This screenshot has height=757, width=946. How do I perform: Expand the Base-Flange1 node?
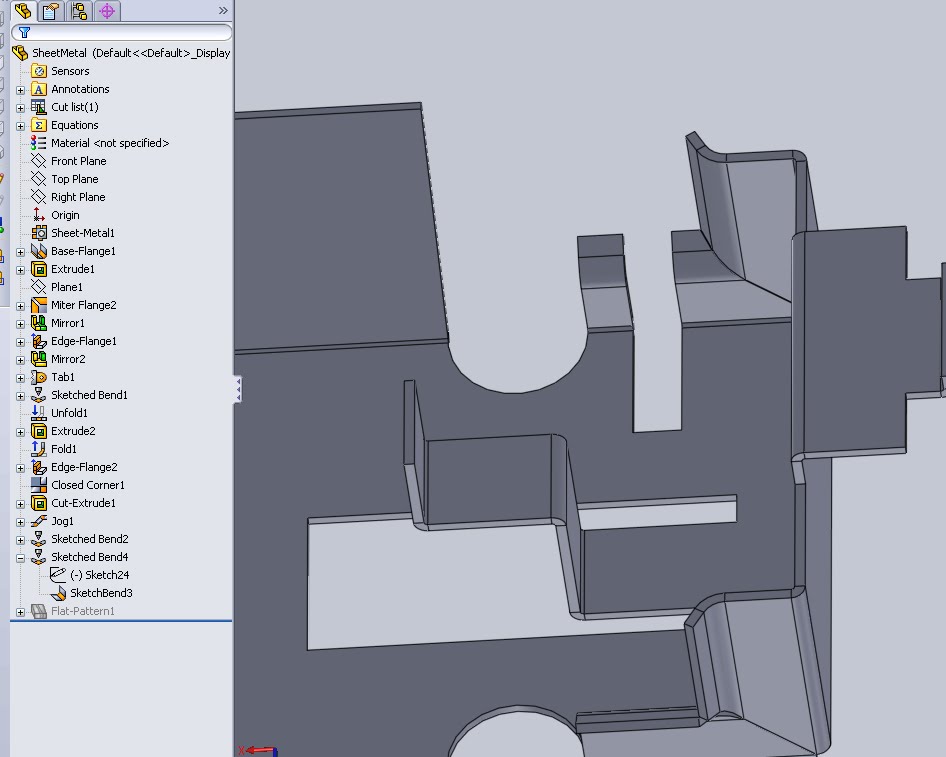click(x=21, y=252)
